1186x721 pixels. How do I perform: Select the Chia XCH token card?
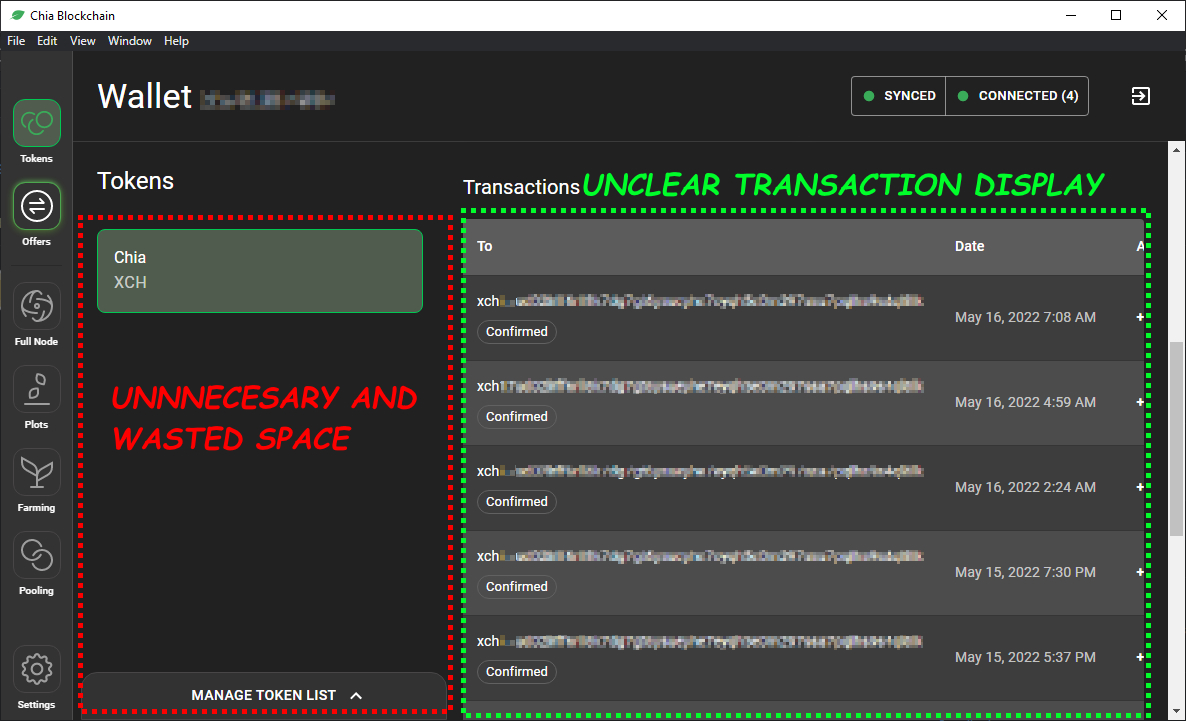[x=259, y=271]
